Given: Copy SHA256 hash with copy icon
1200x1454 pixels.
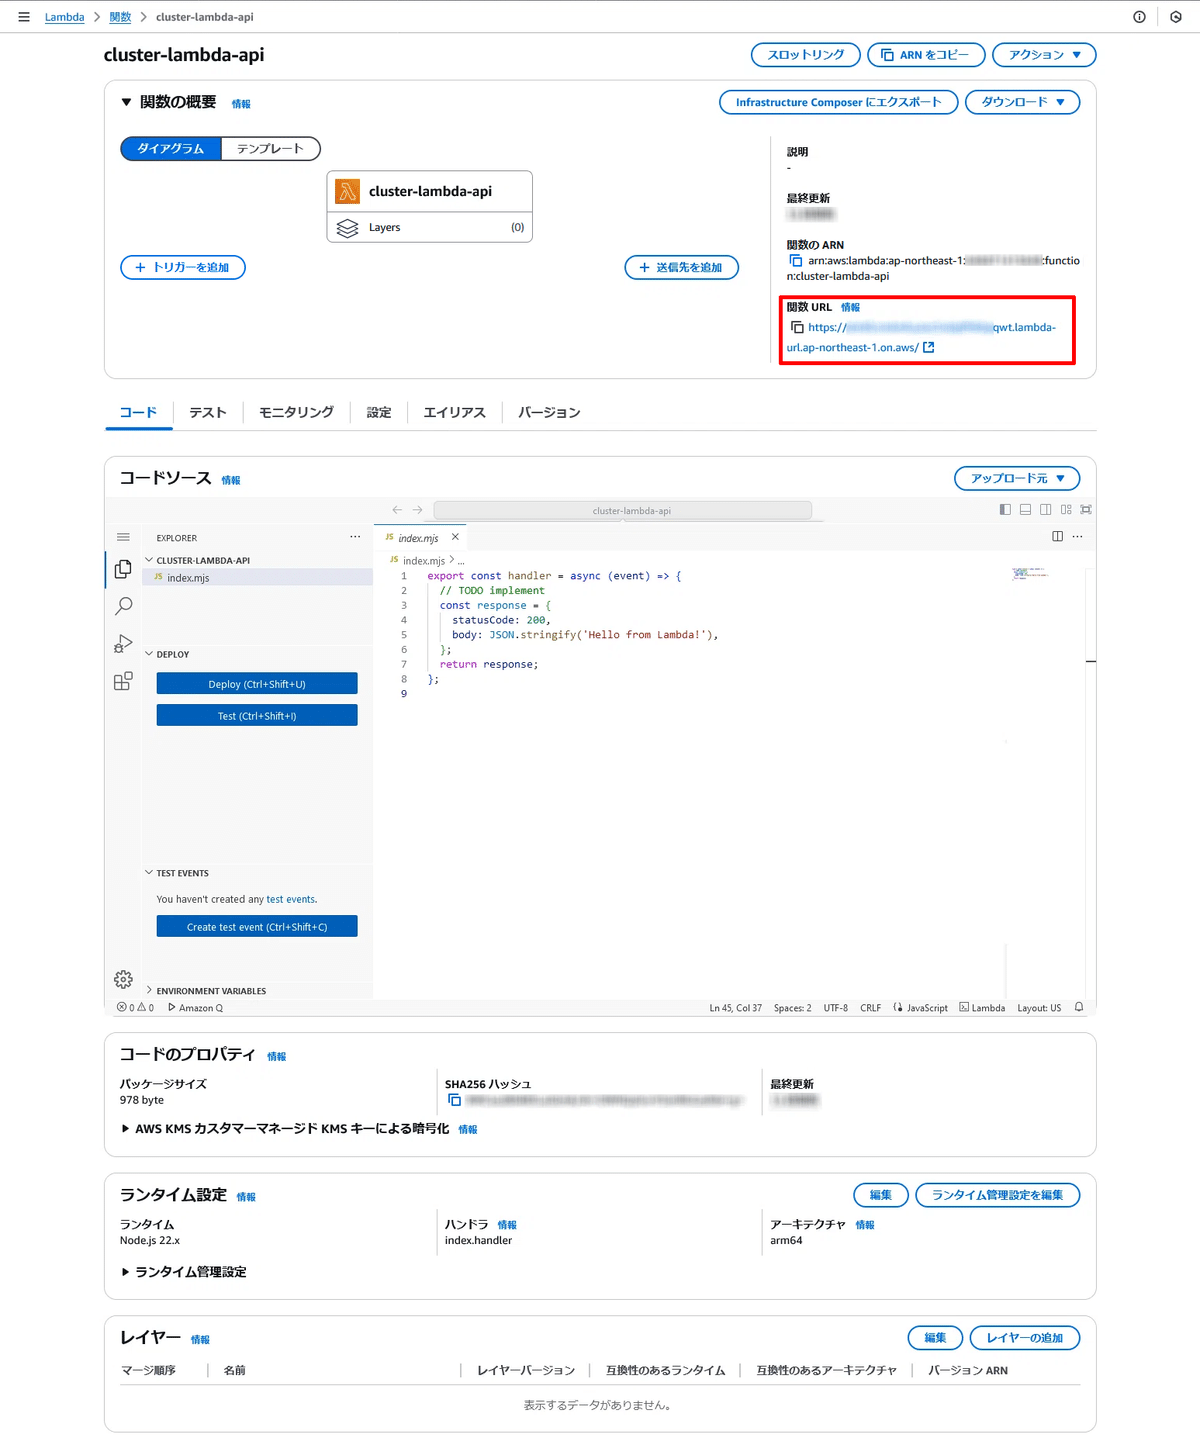Looking at the screenshot, I should tap(454, 1100).
